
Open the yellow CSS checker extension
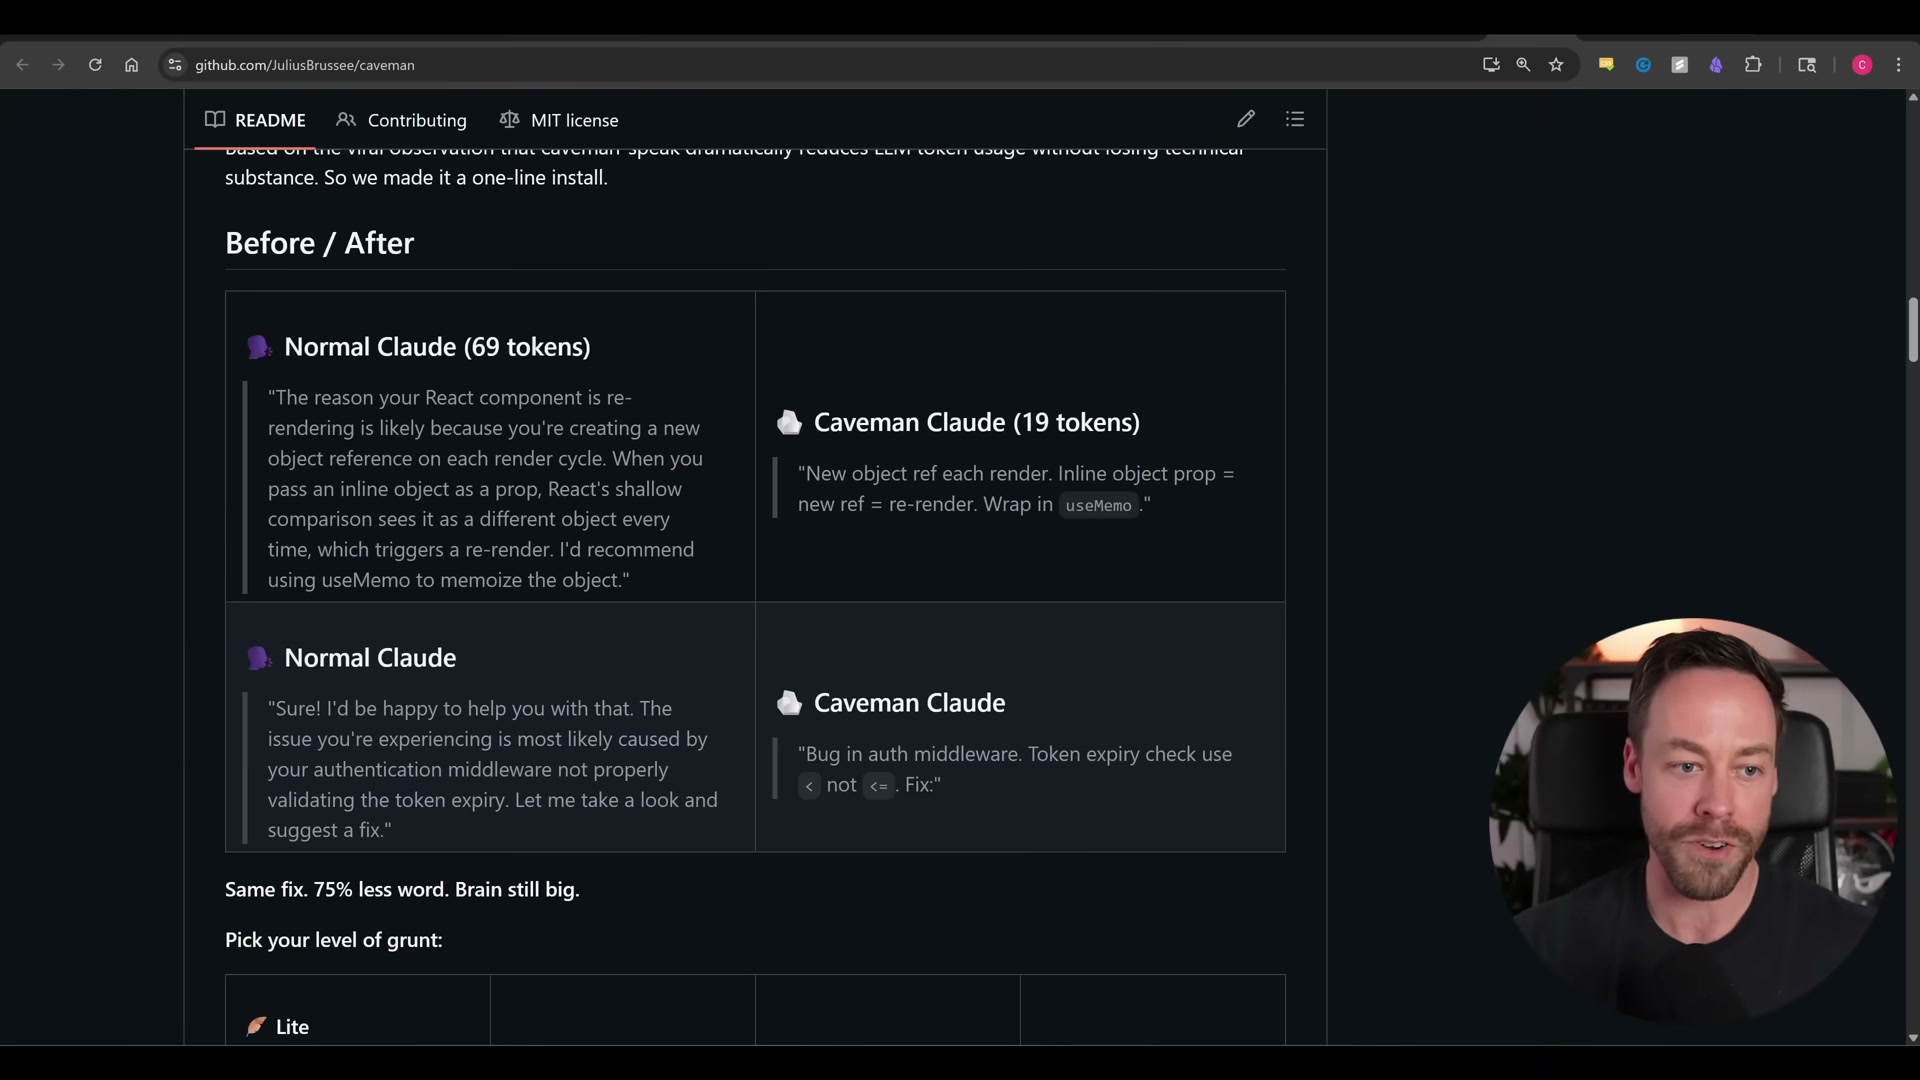pos(1606,65)
